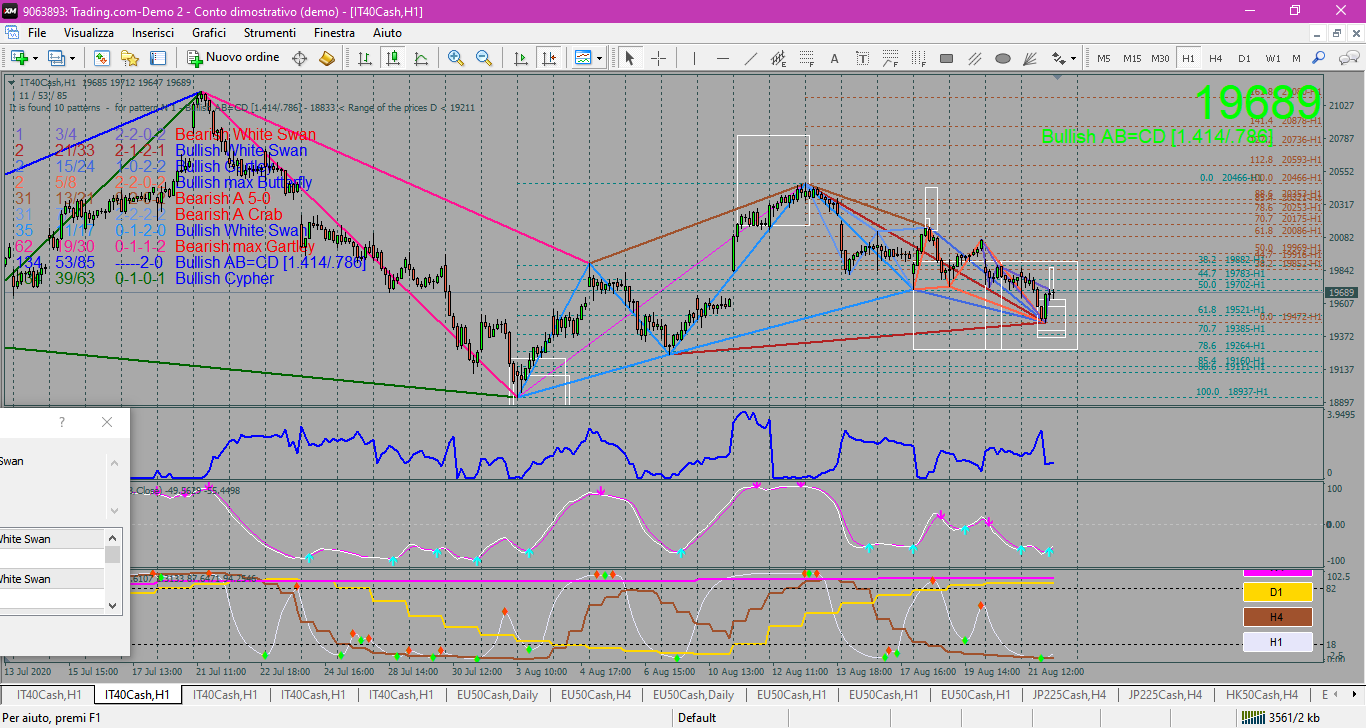Expand the arrows objects dropdown arrow
Viewport: 1366px width, 728px height.
coord(1075,58)
